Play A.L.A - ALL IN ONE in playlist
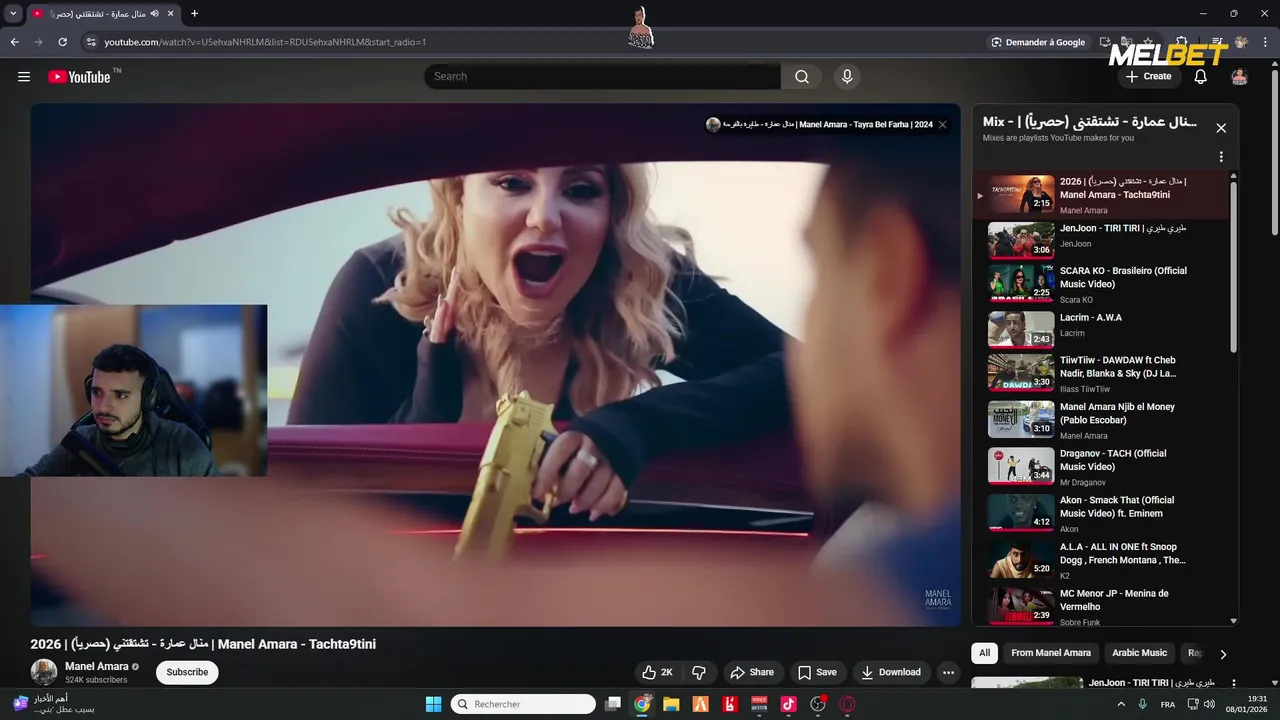The height and width of the screenshot is (720, 1280). [1100, 560]
